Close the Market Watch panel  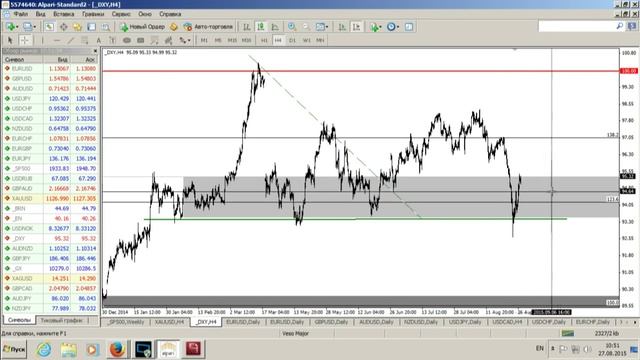pyautogui.click(x=95, y=51)
